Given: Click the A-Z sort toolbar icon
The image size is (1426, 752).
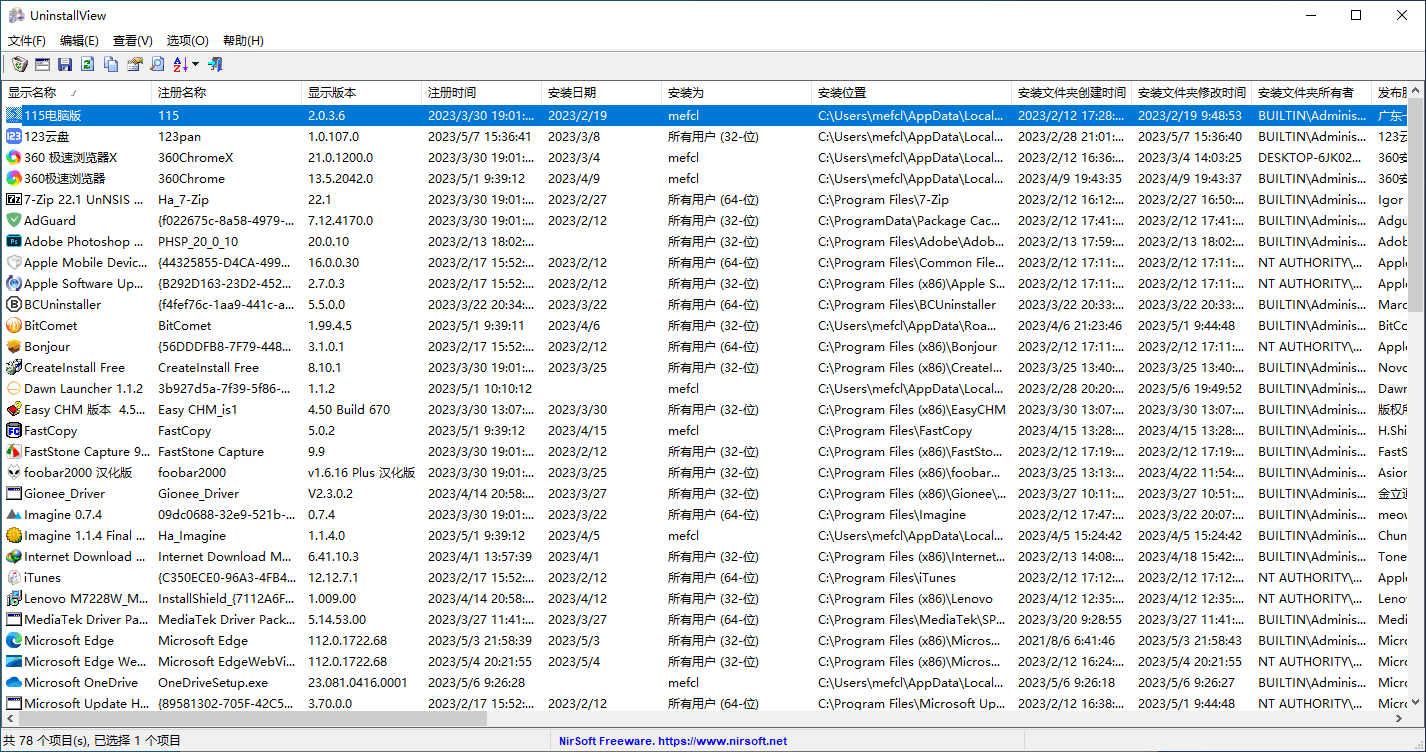Looking at the screenshot, I should 180,64.
